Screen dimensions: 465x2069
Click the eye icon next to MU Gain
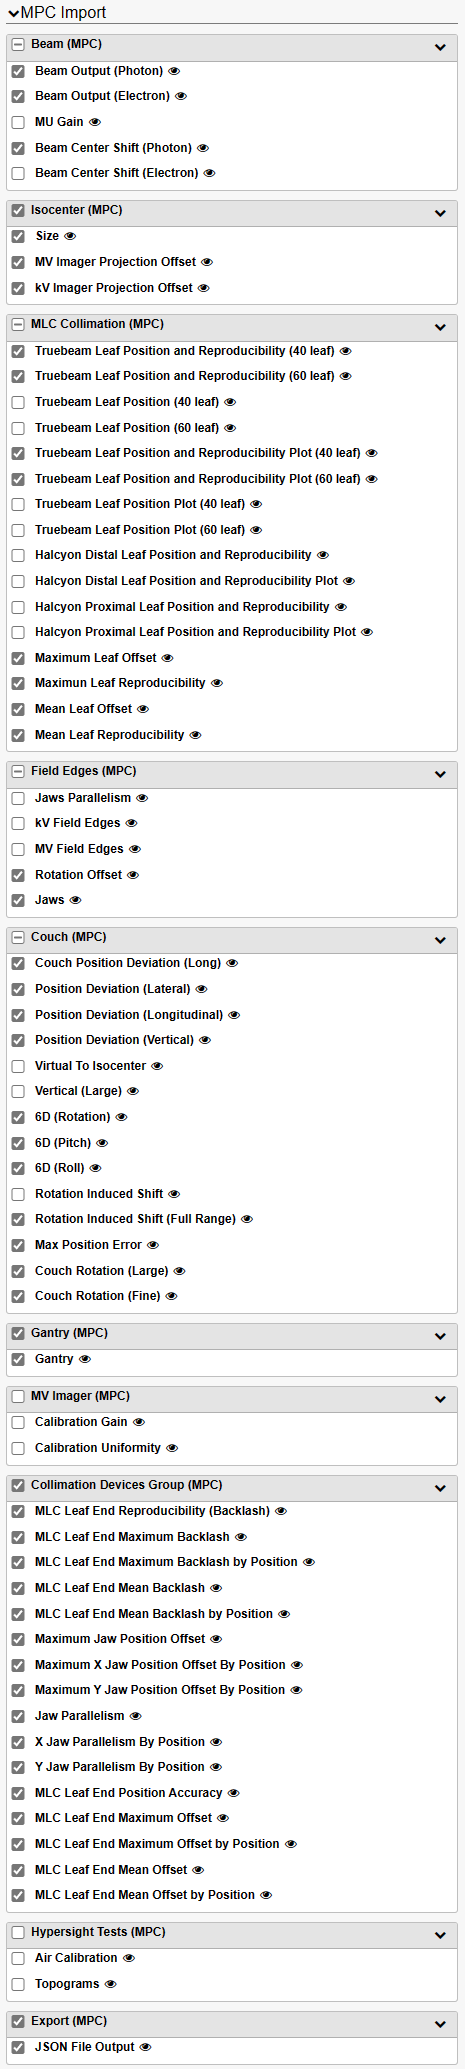pyautogui.click(x=95, y=122)
